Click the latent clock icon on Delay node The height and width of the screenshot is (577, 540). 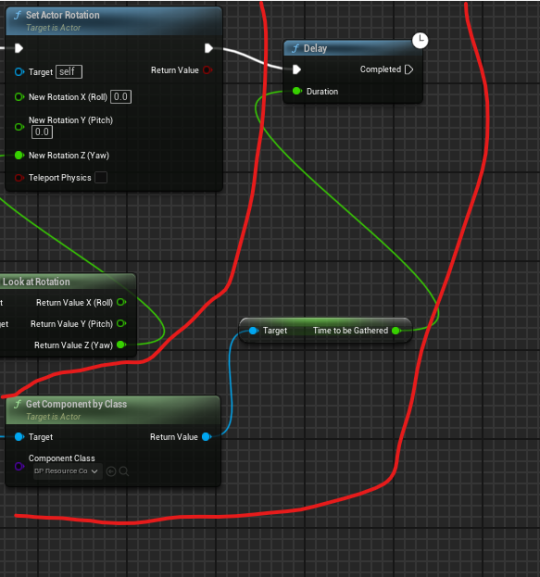[420, 40]
